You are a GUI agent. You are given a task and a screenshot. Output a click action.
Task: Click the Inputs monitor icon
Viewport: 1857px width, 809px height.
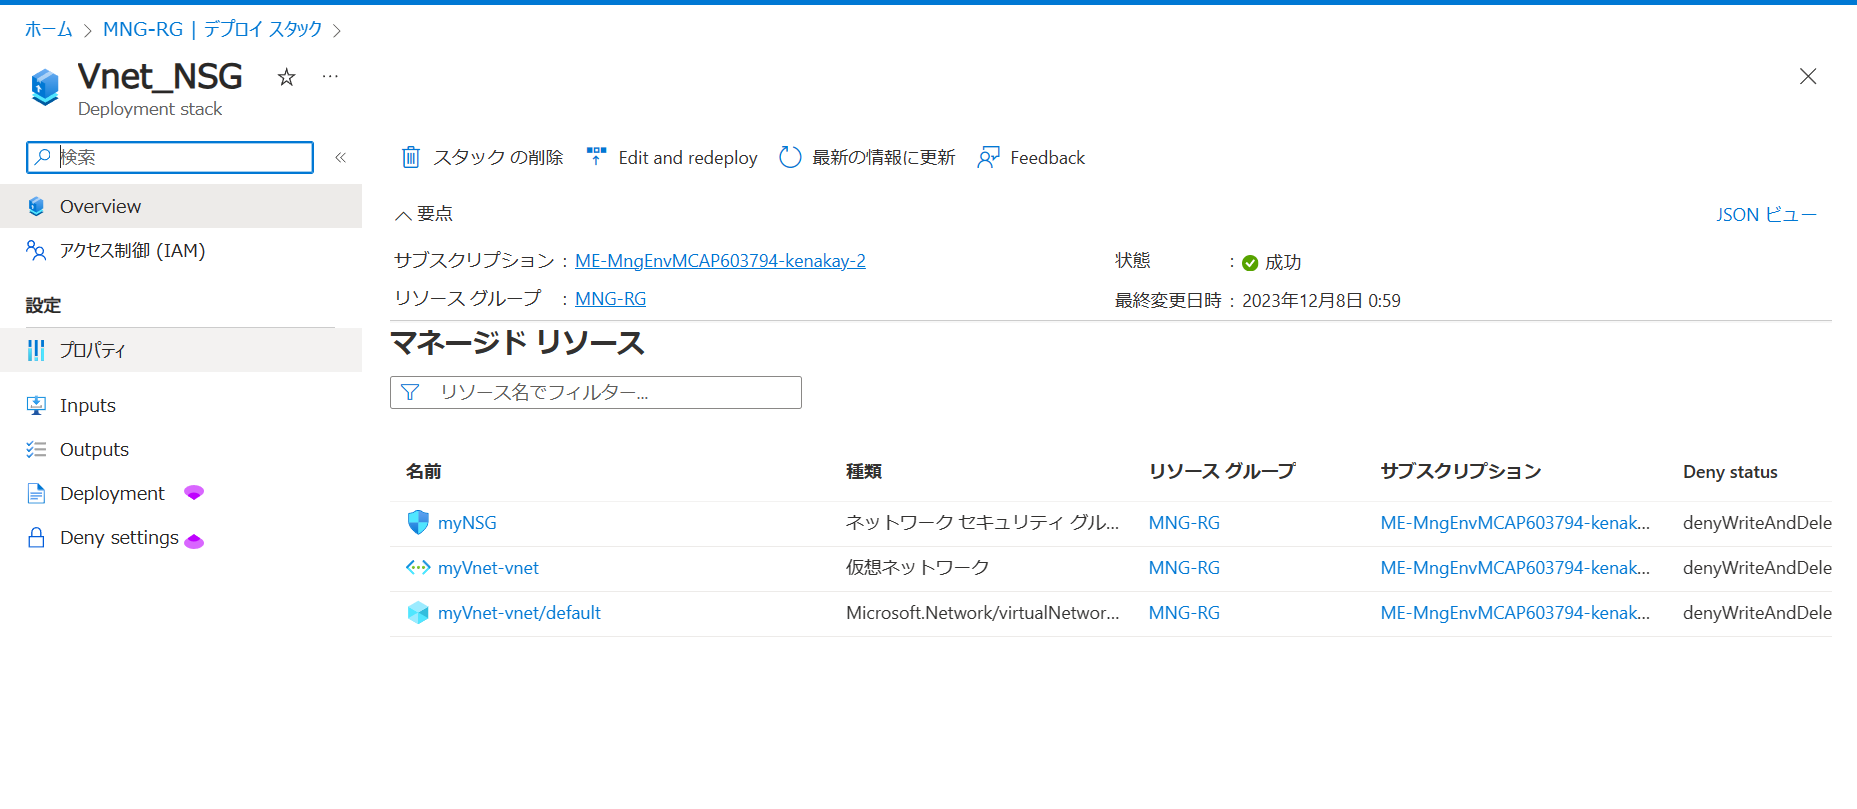point(37,405)
